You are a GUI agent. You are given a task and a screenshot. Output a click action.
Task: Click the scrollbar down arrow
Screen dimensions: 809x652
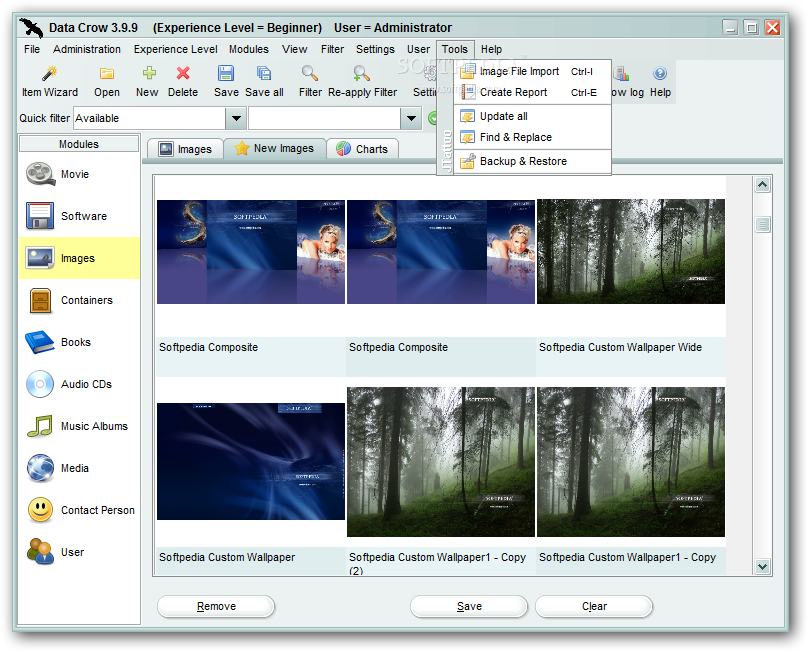click(x=763, y=566)
